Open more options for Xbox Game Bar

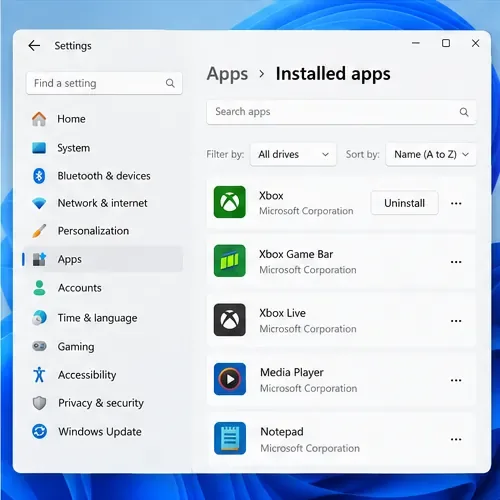point(456,262)
